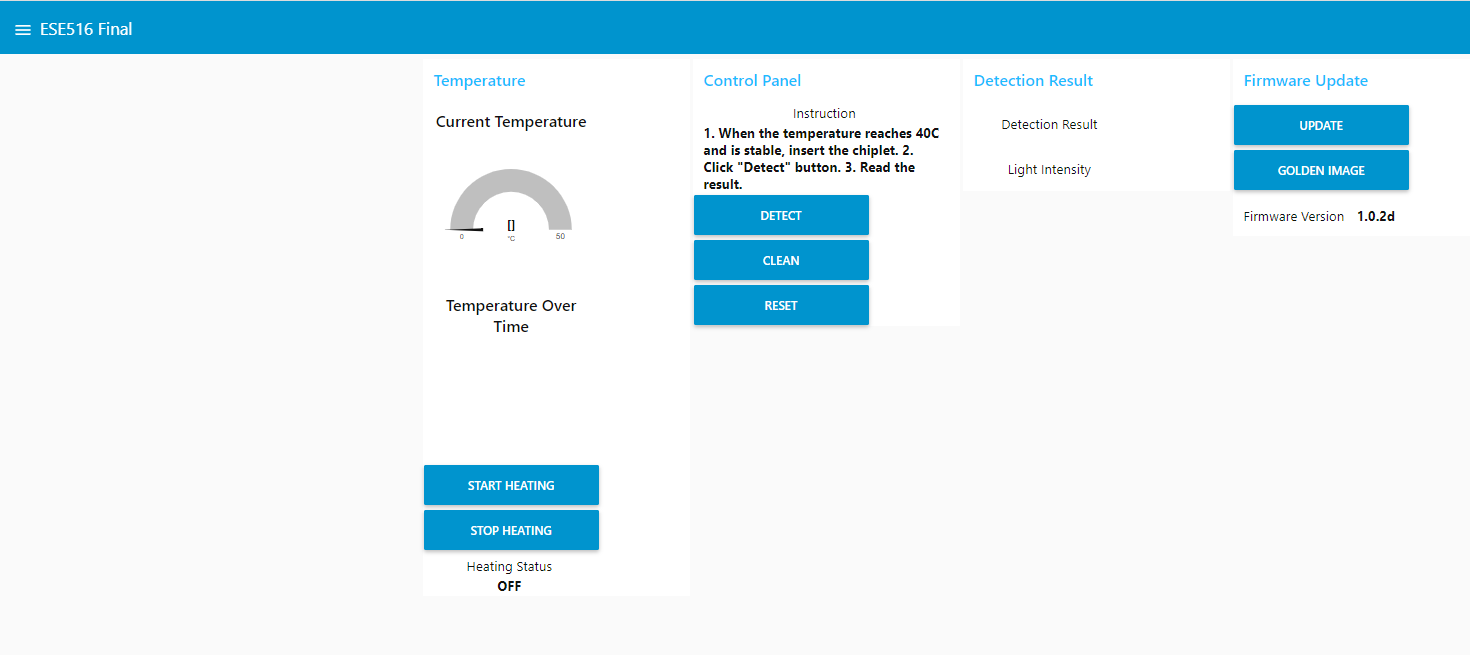Viewport: 1470px width, 655px height.
Task: Click the Firmware Update panel heading
Action: point(1305,81)
